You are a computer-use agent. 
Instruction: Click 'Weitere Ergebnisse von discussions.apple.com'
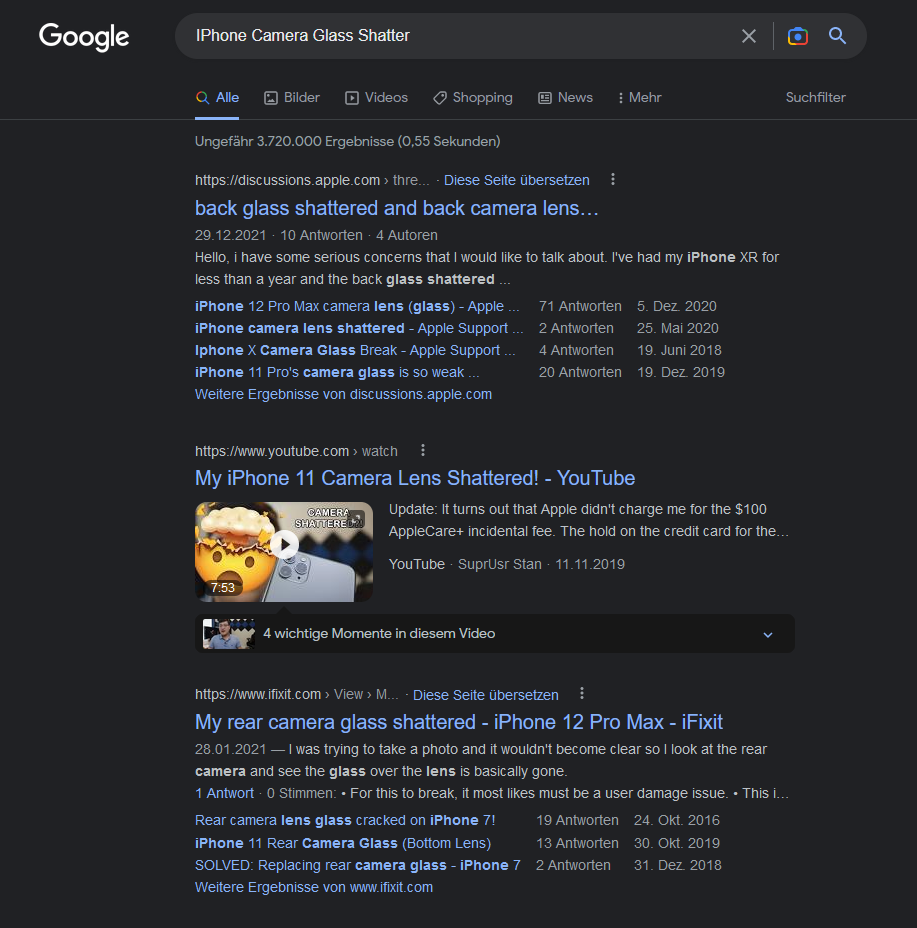[x=343, y=394]
